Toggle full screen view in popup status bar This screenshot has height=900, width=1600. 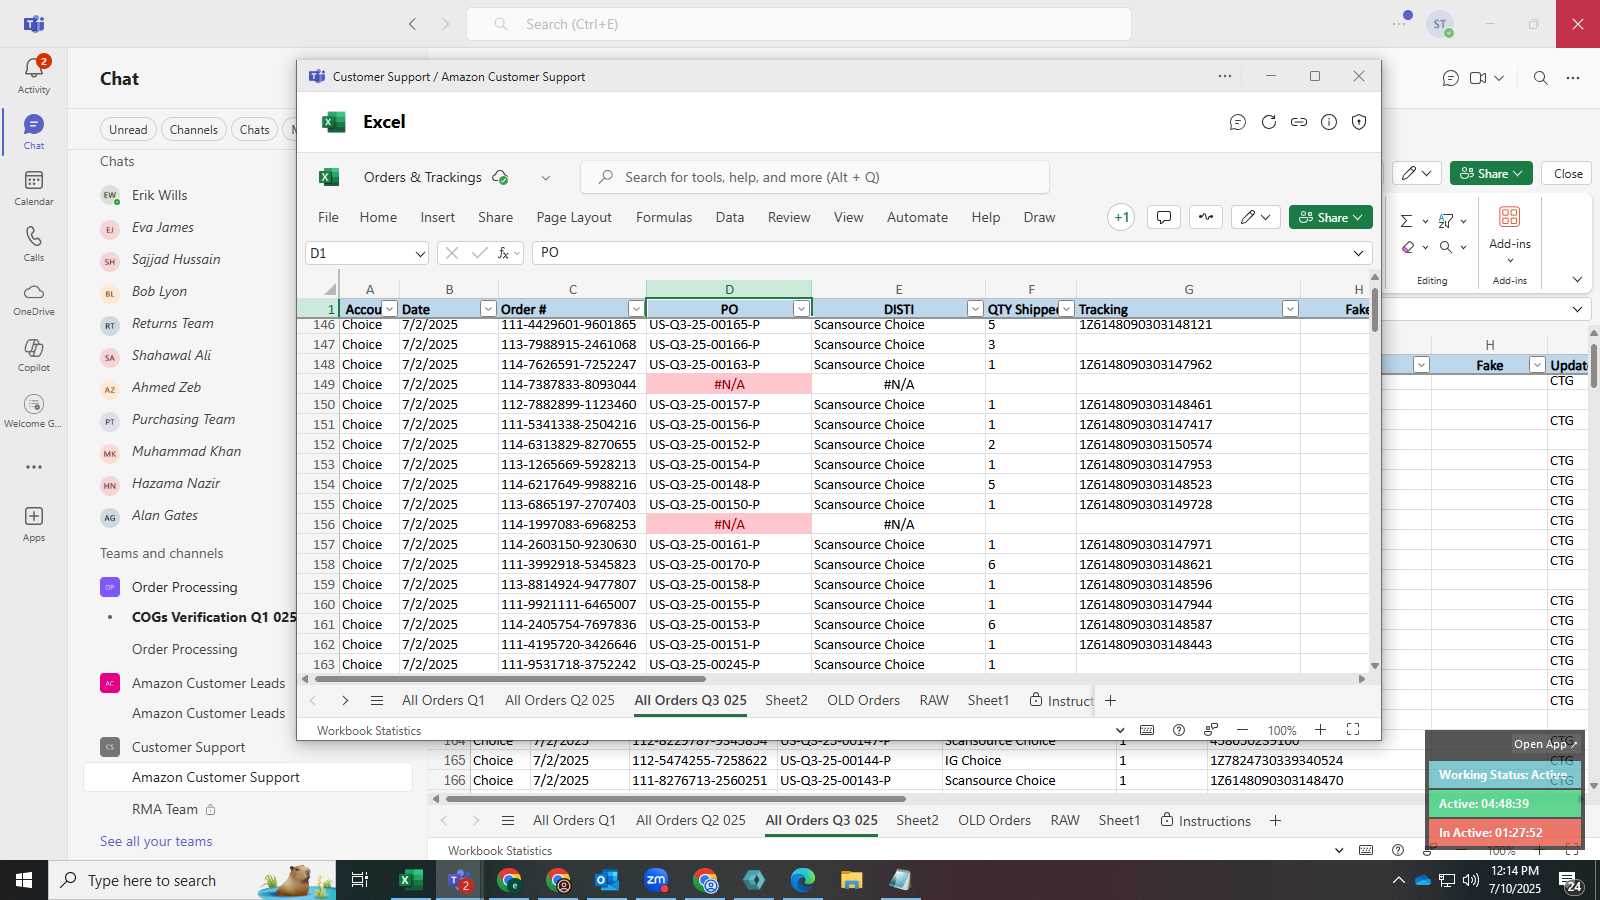coord(1353,730)
